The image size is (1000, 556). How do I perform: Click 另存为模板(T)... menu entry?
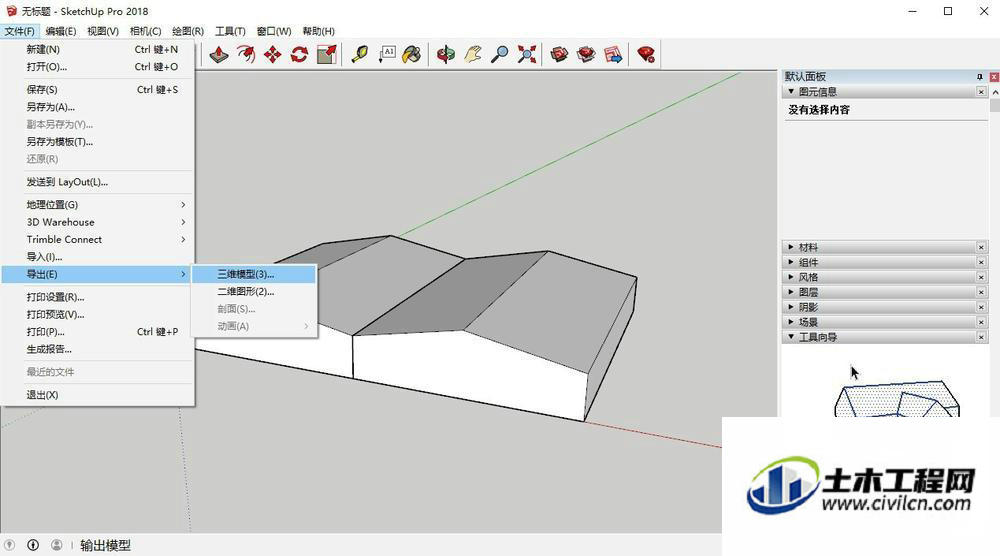pos(97,142)
